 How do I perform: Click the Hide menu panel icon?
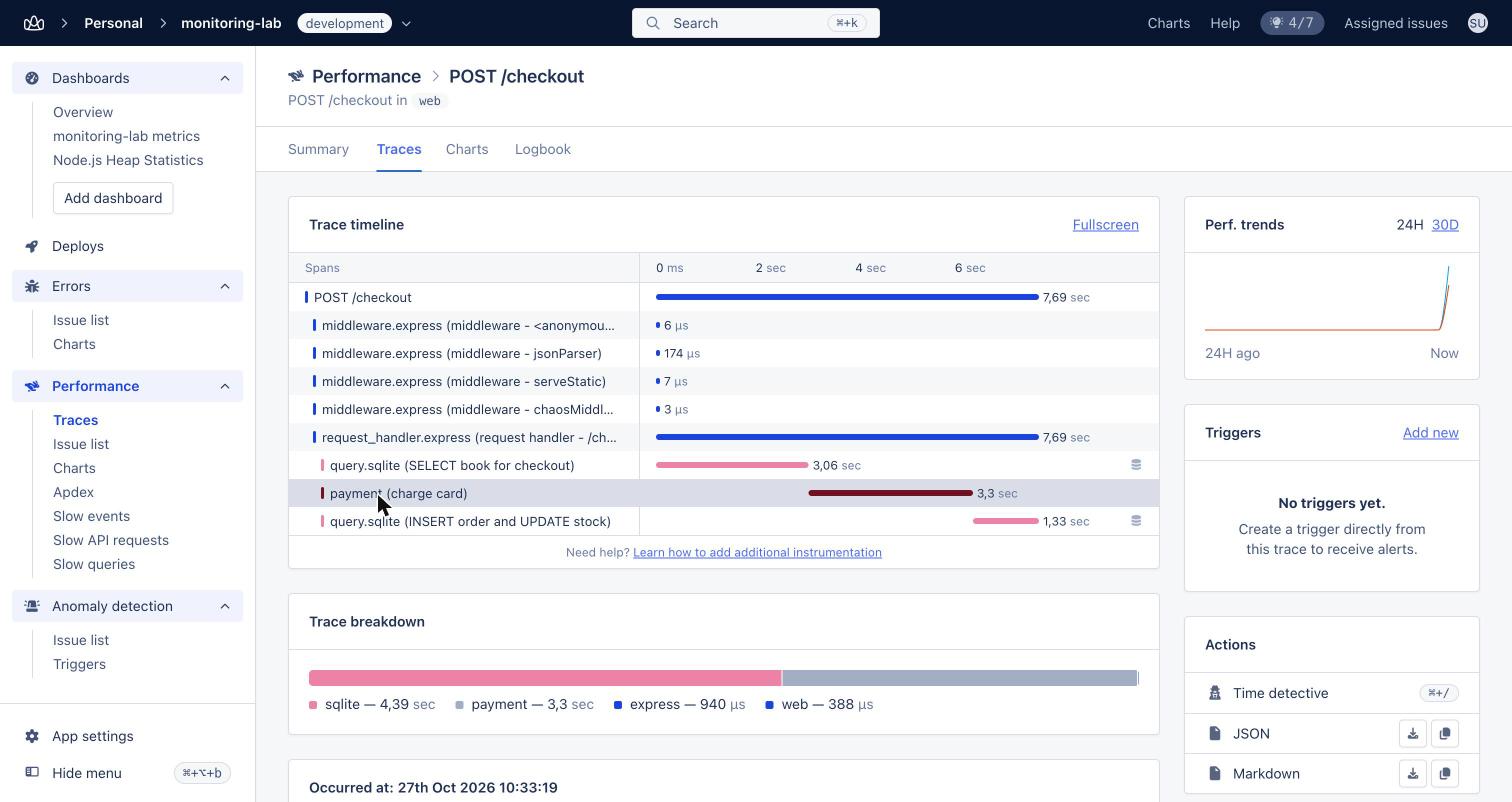click(32, 773)
